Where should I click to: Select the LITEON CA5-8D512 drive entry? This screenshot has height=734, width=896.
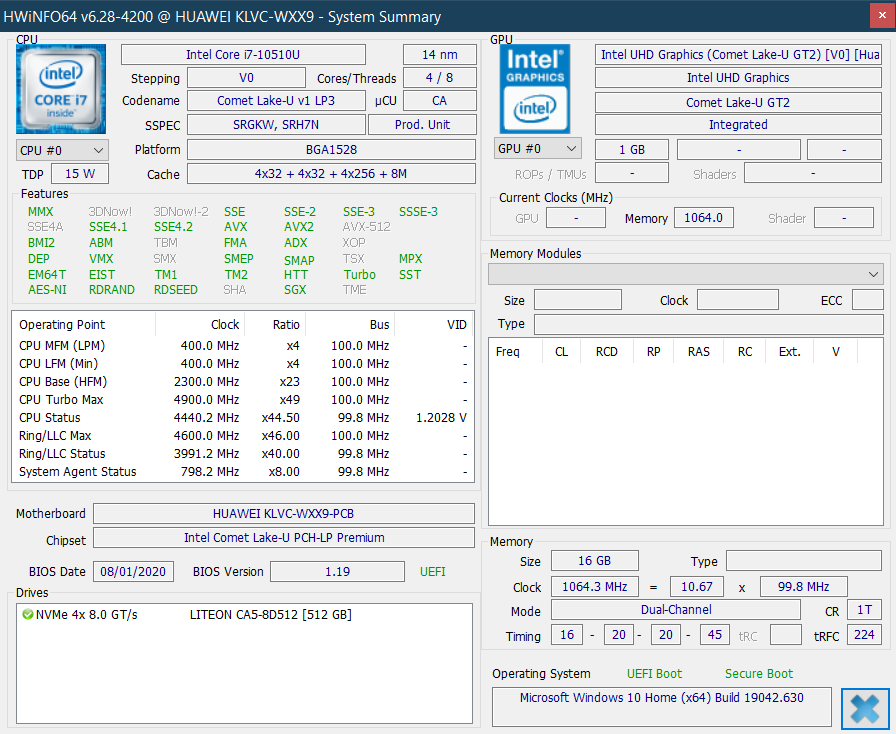click(270, 615)
